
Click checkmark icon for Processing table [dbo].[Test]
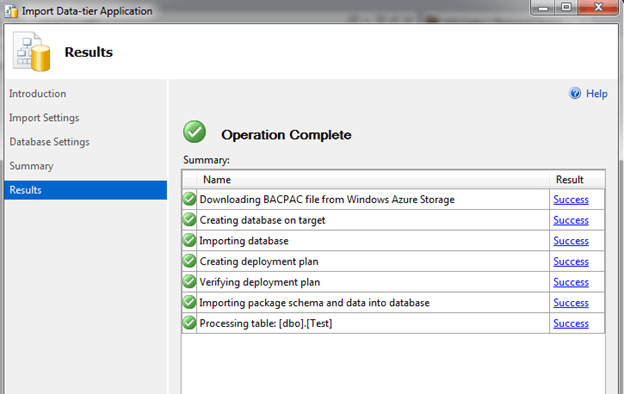pyautogui.click(x=189, y=323)
